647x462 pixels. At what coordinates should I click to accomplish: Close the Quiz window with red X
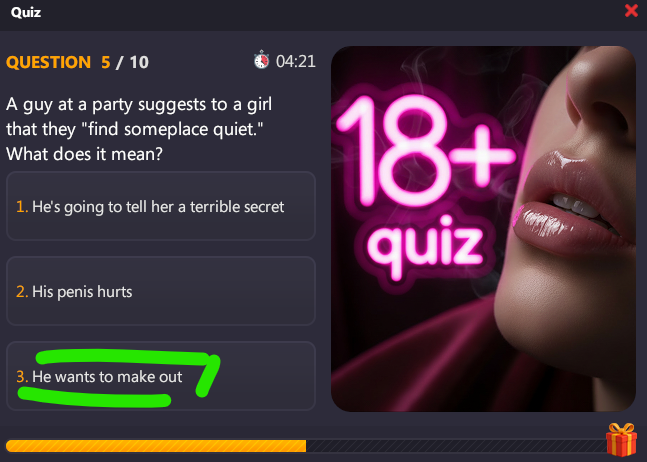pos(631,10)
